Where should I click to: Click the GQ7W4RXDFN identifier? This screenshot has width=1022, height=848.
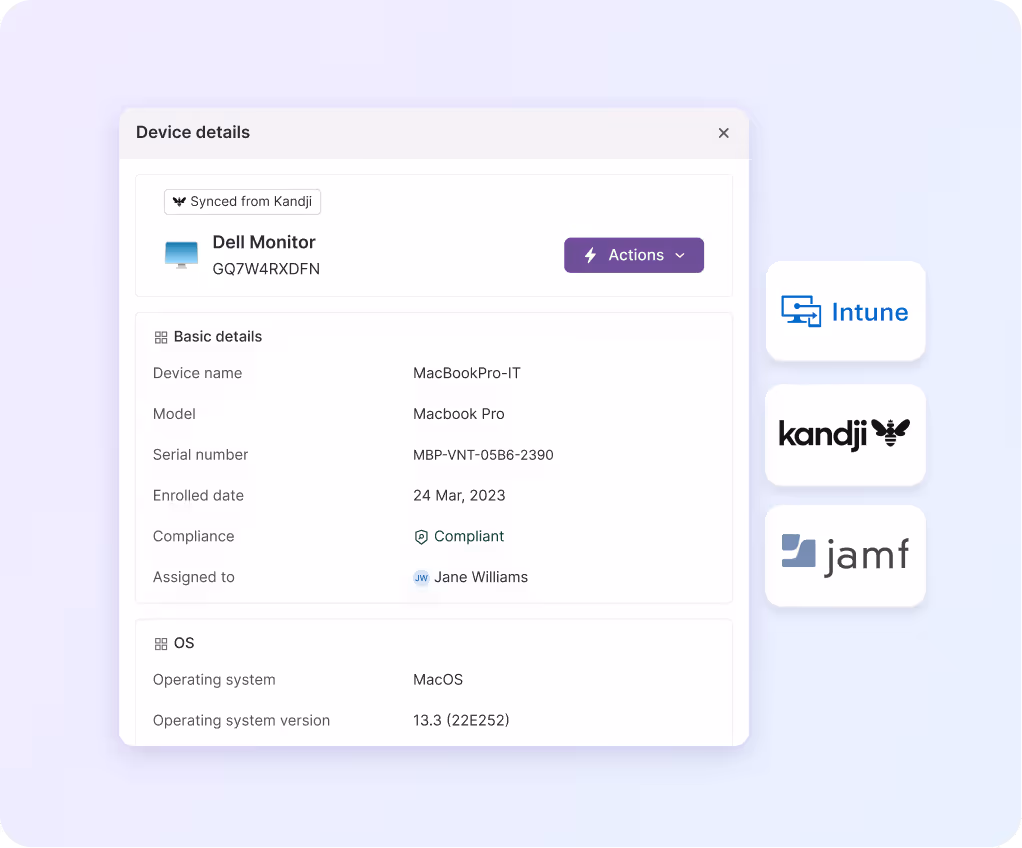coord(266,269)
